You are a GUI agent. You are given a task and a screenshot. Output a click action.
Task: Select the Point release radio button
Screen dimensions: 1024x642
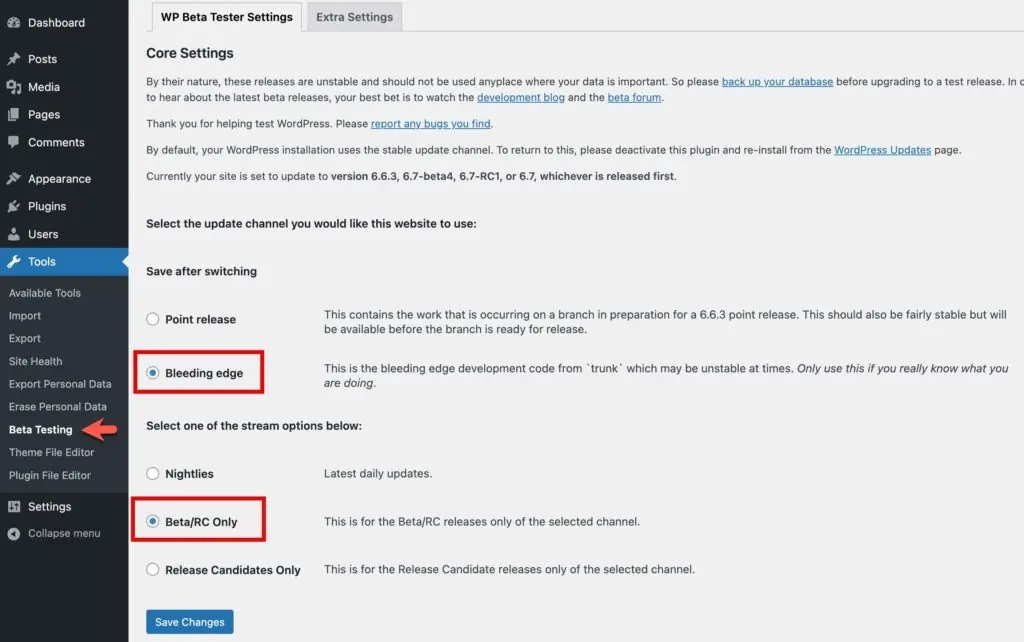(153, 319)
